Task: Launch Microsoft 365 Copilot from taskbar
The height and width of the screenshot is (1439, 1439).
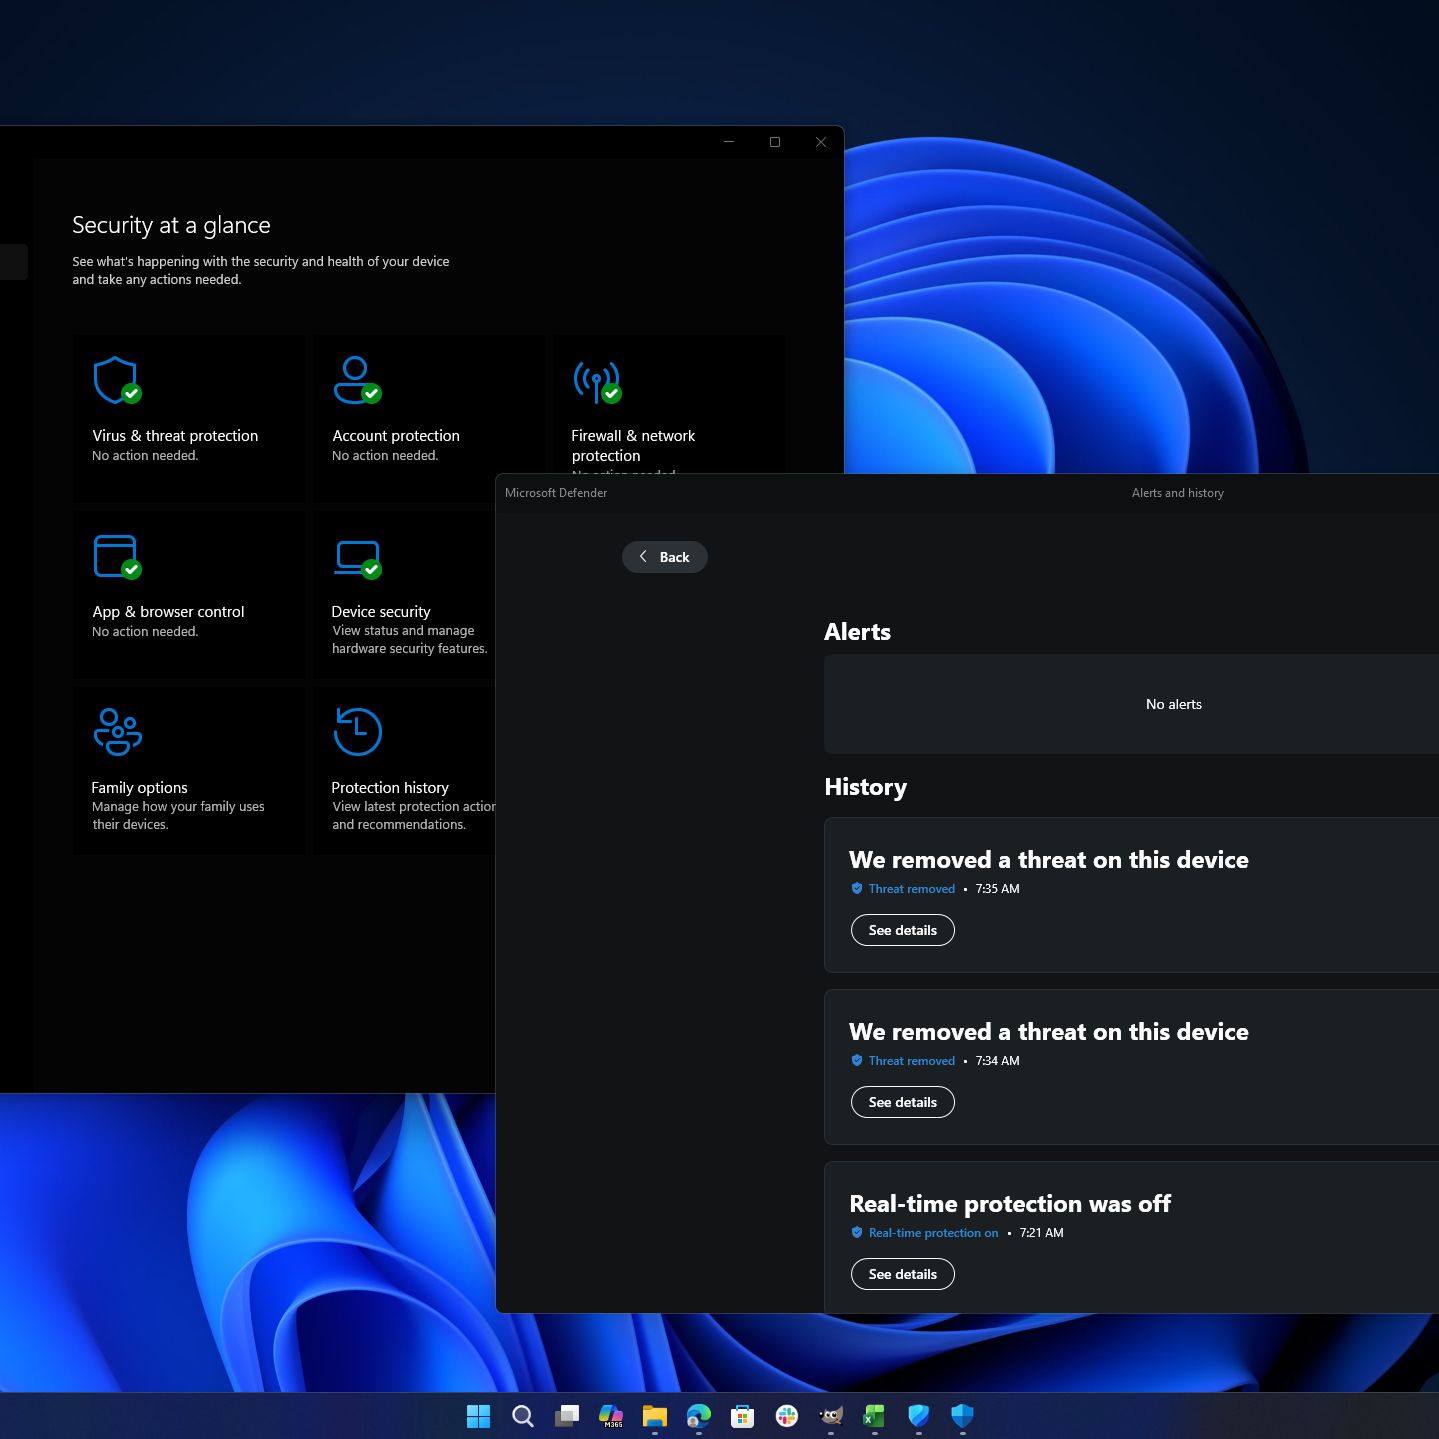Action: pos(611,1415)
